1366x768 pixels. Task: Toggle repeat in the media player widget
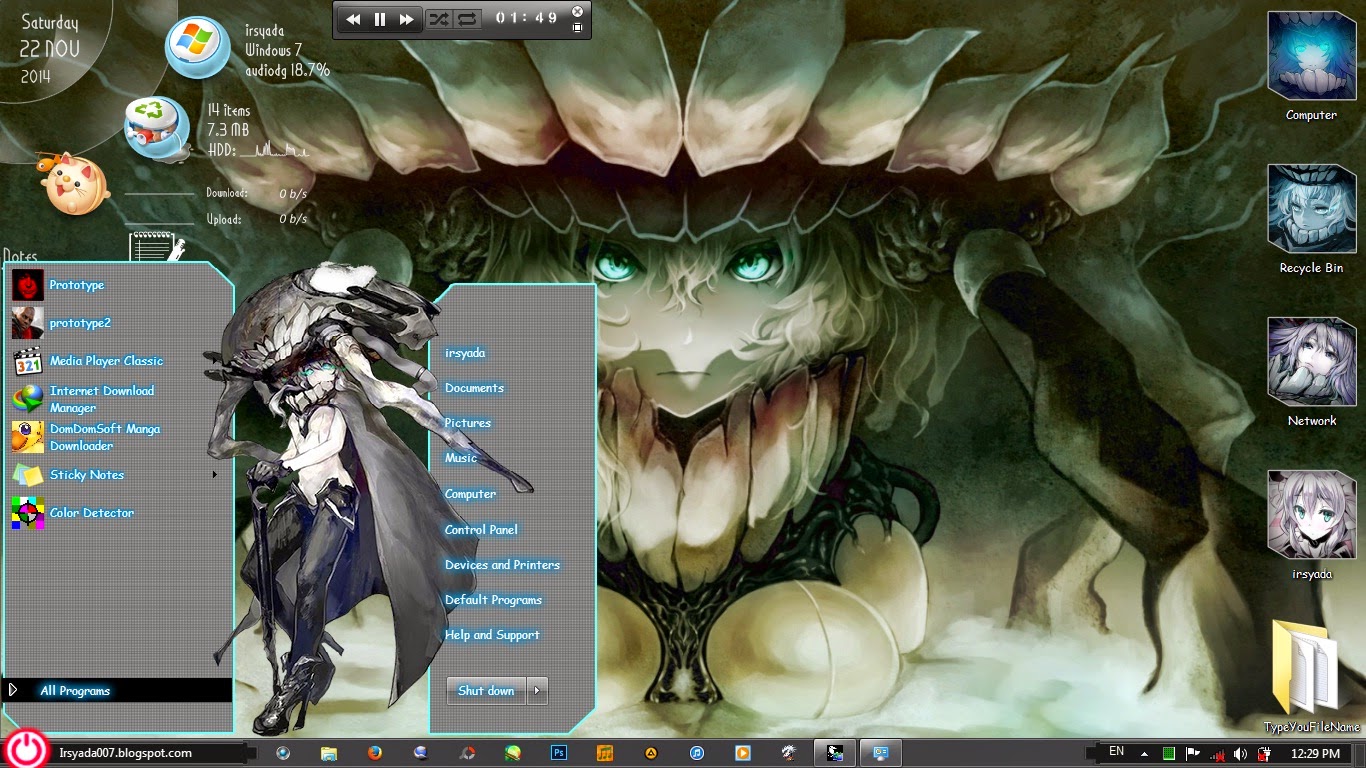click(466, 19)
